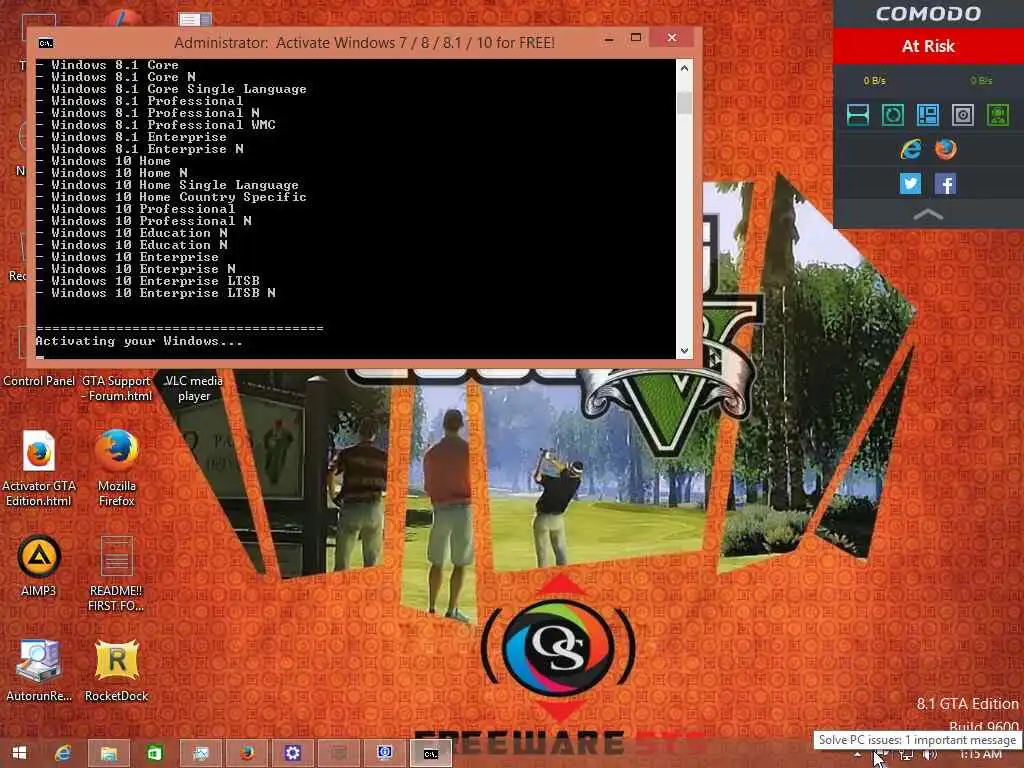Click the VLC media player desktop label

coord(194,388)
